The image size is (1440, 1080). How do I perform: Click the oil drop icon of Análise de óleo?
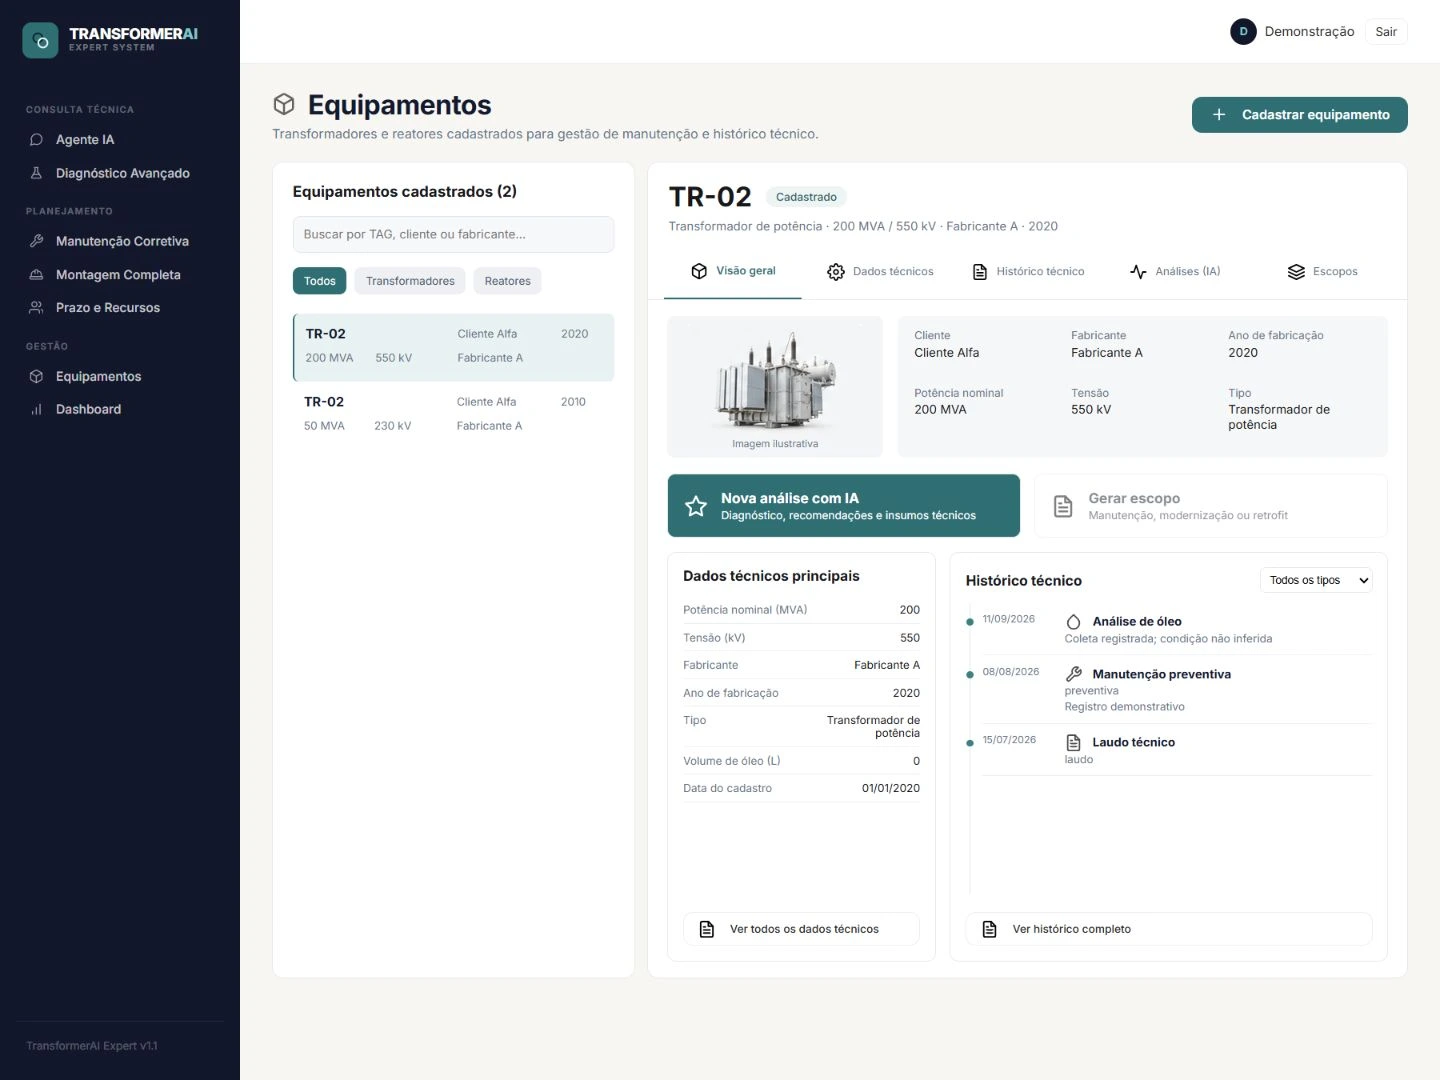1073,622
